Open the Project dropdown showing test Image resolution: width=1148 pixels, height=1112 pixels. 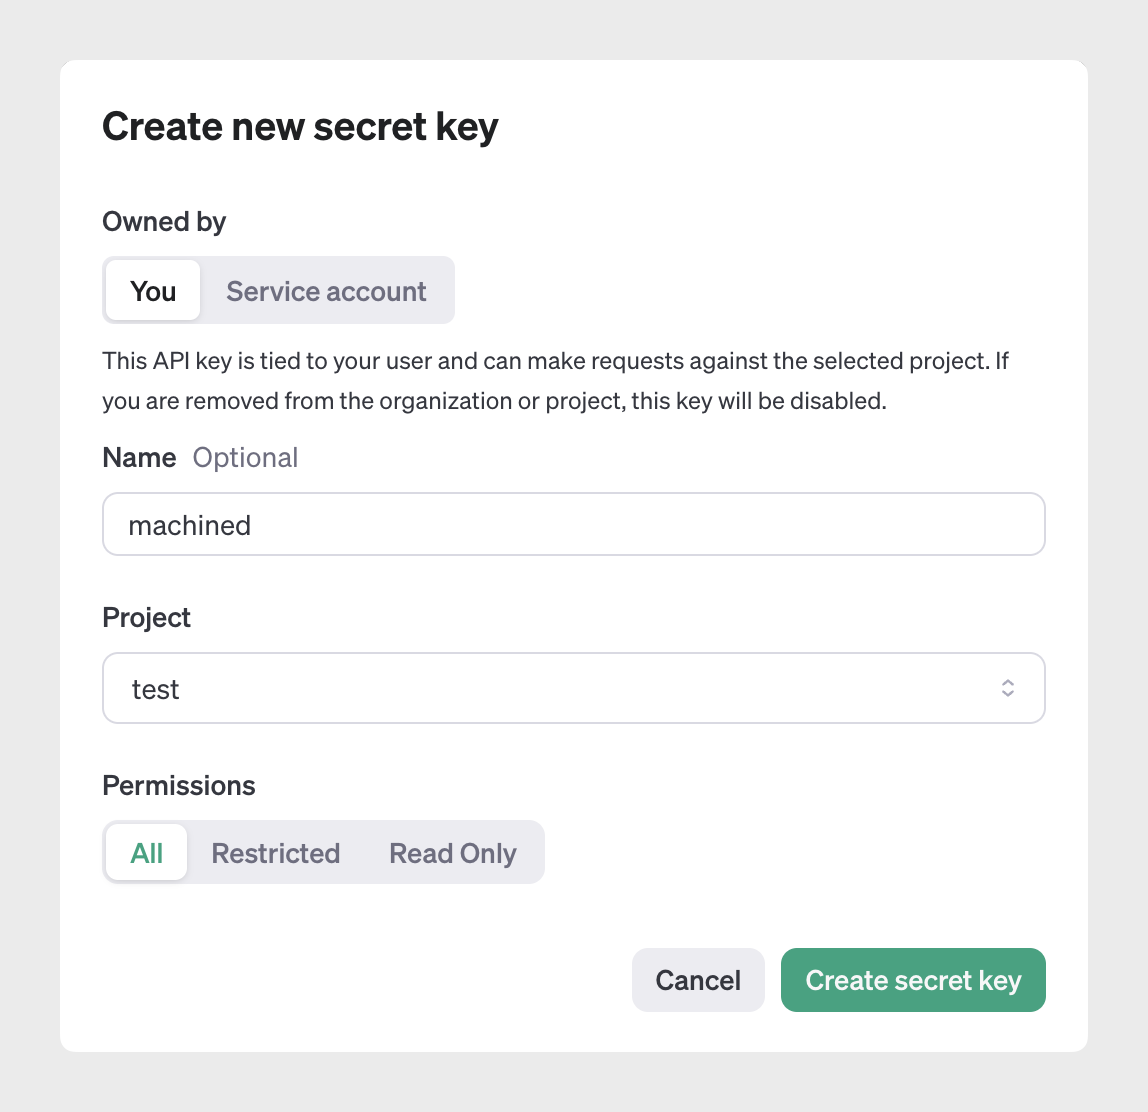point(573,688)
